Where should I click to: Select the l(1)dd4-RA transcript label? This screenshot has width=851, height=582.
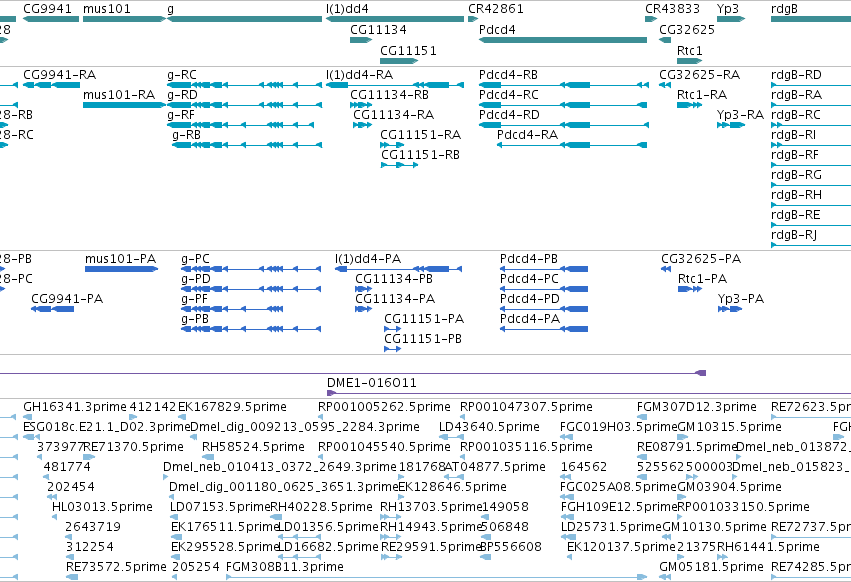click(x=360, y=74)
